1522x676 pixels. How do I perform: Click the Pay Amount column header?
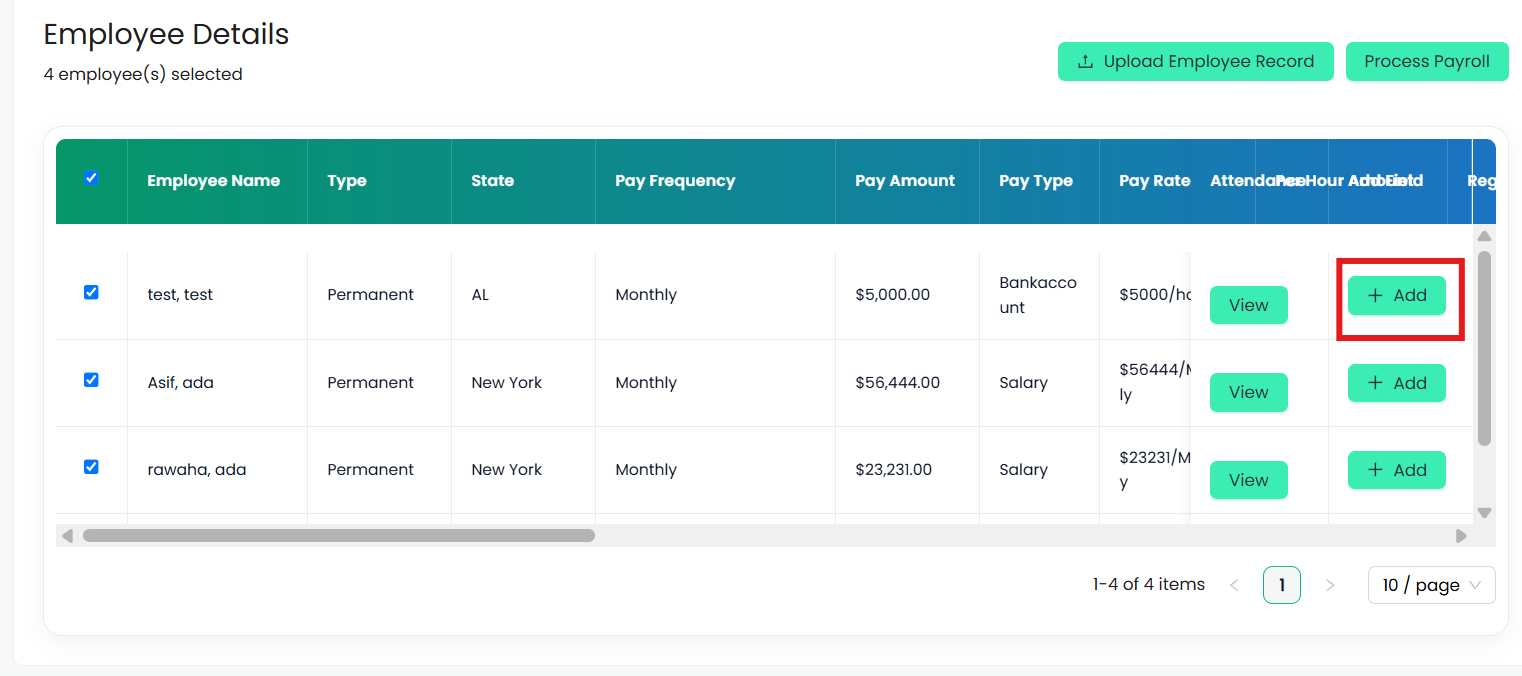point(905,181)
